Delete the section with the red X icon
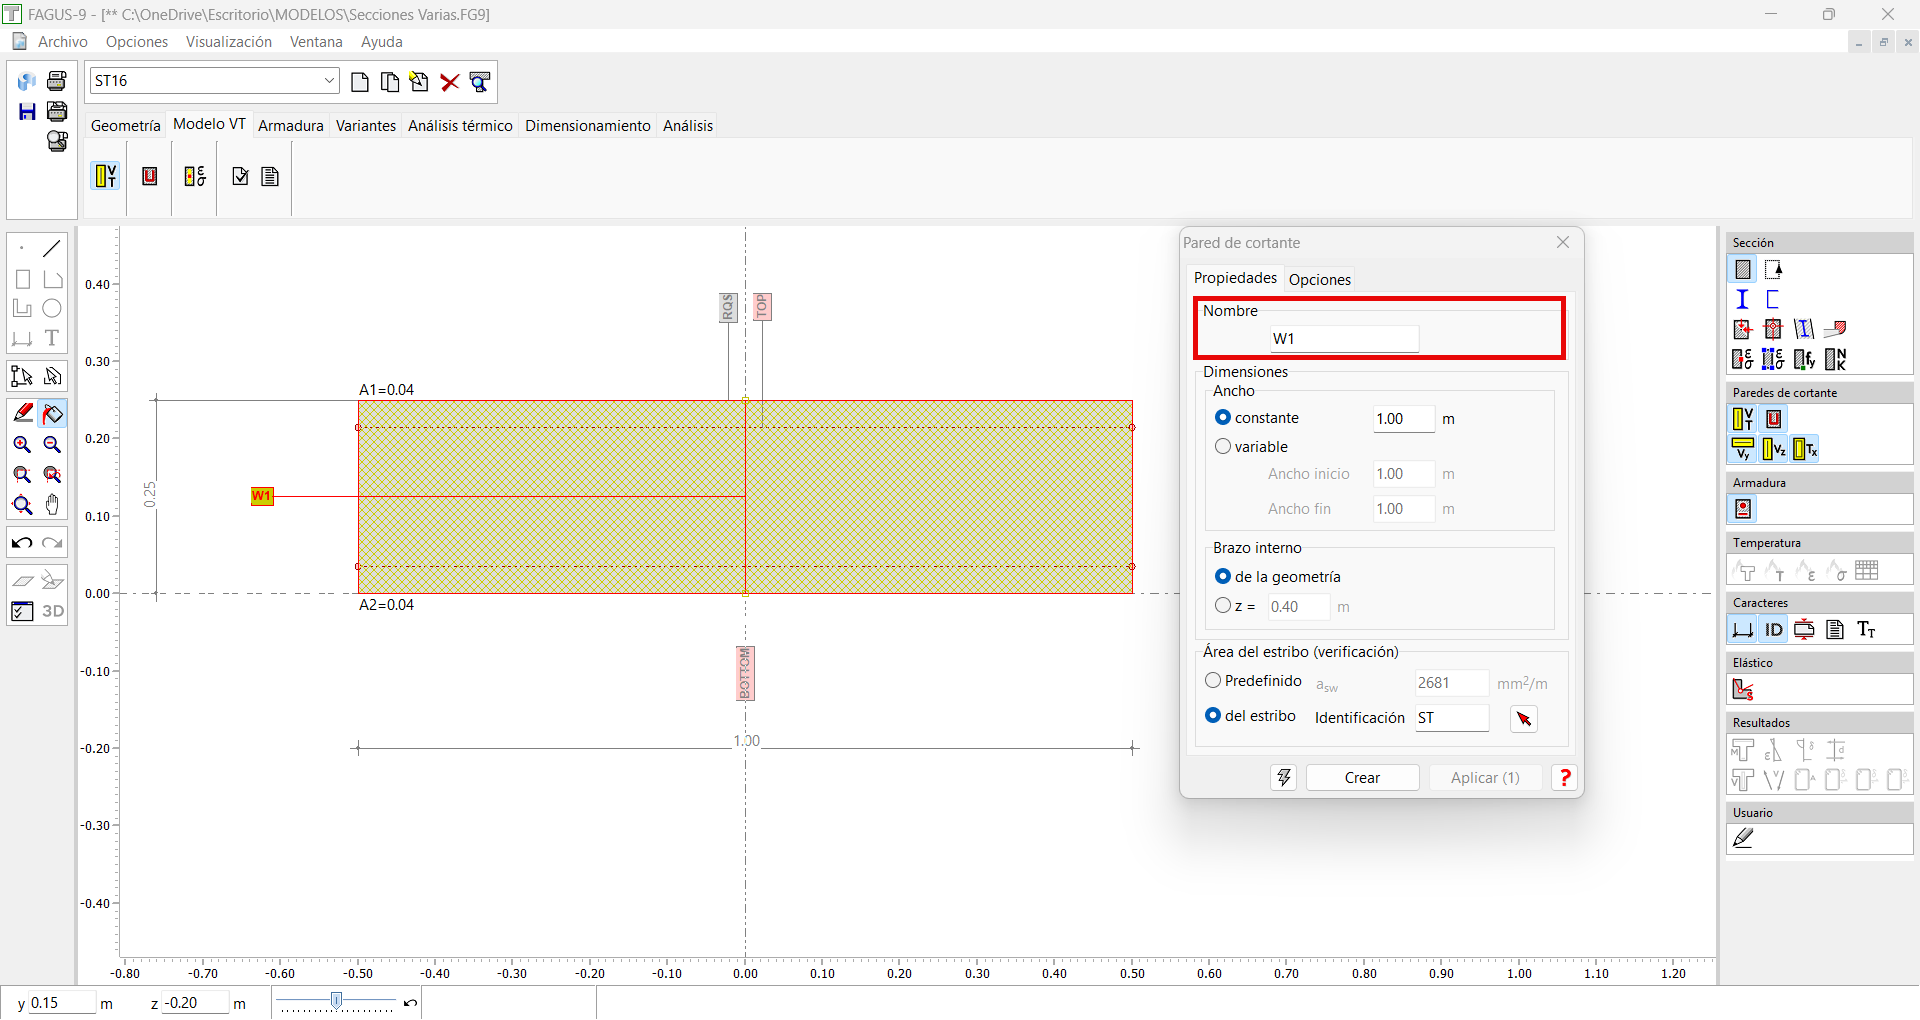The image size is (1920, 1020). (x=450, y=82)
